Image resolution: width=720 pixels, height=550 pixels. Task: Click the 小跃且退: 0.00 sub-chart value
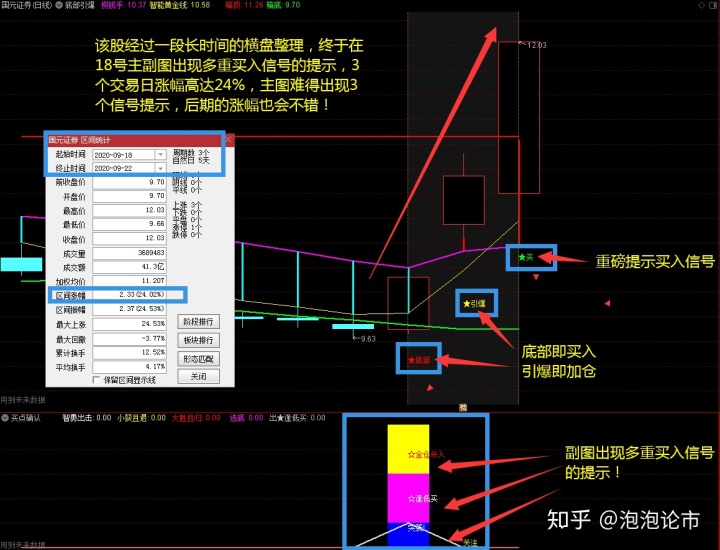[x=141, y=418]
